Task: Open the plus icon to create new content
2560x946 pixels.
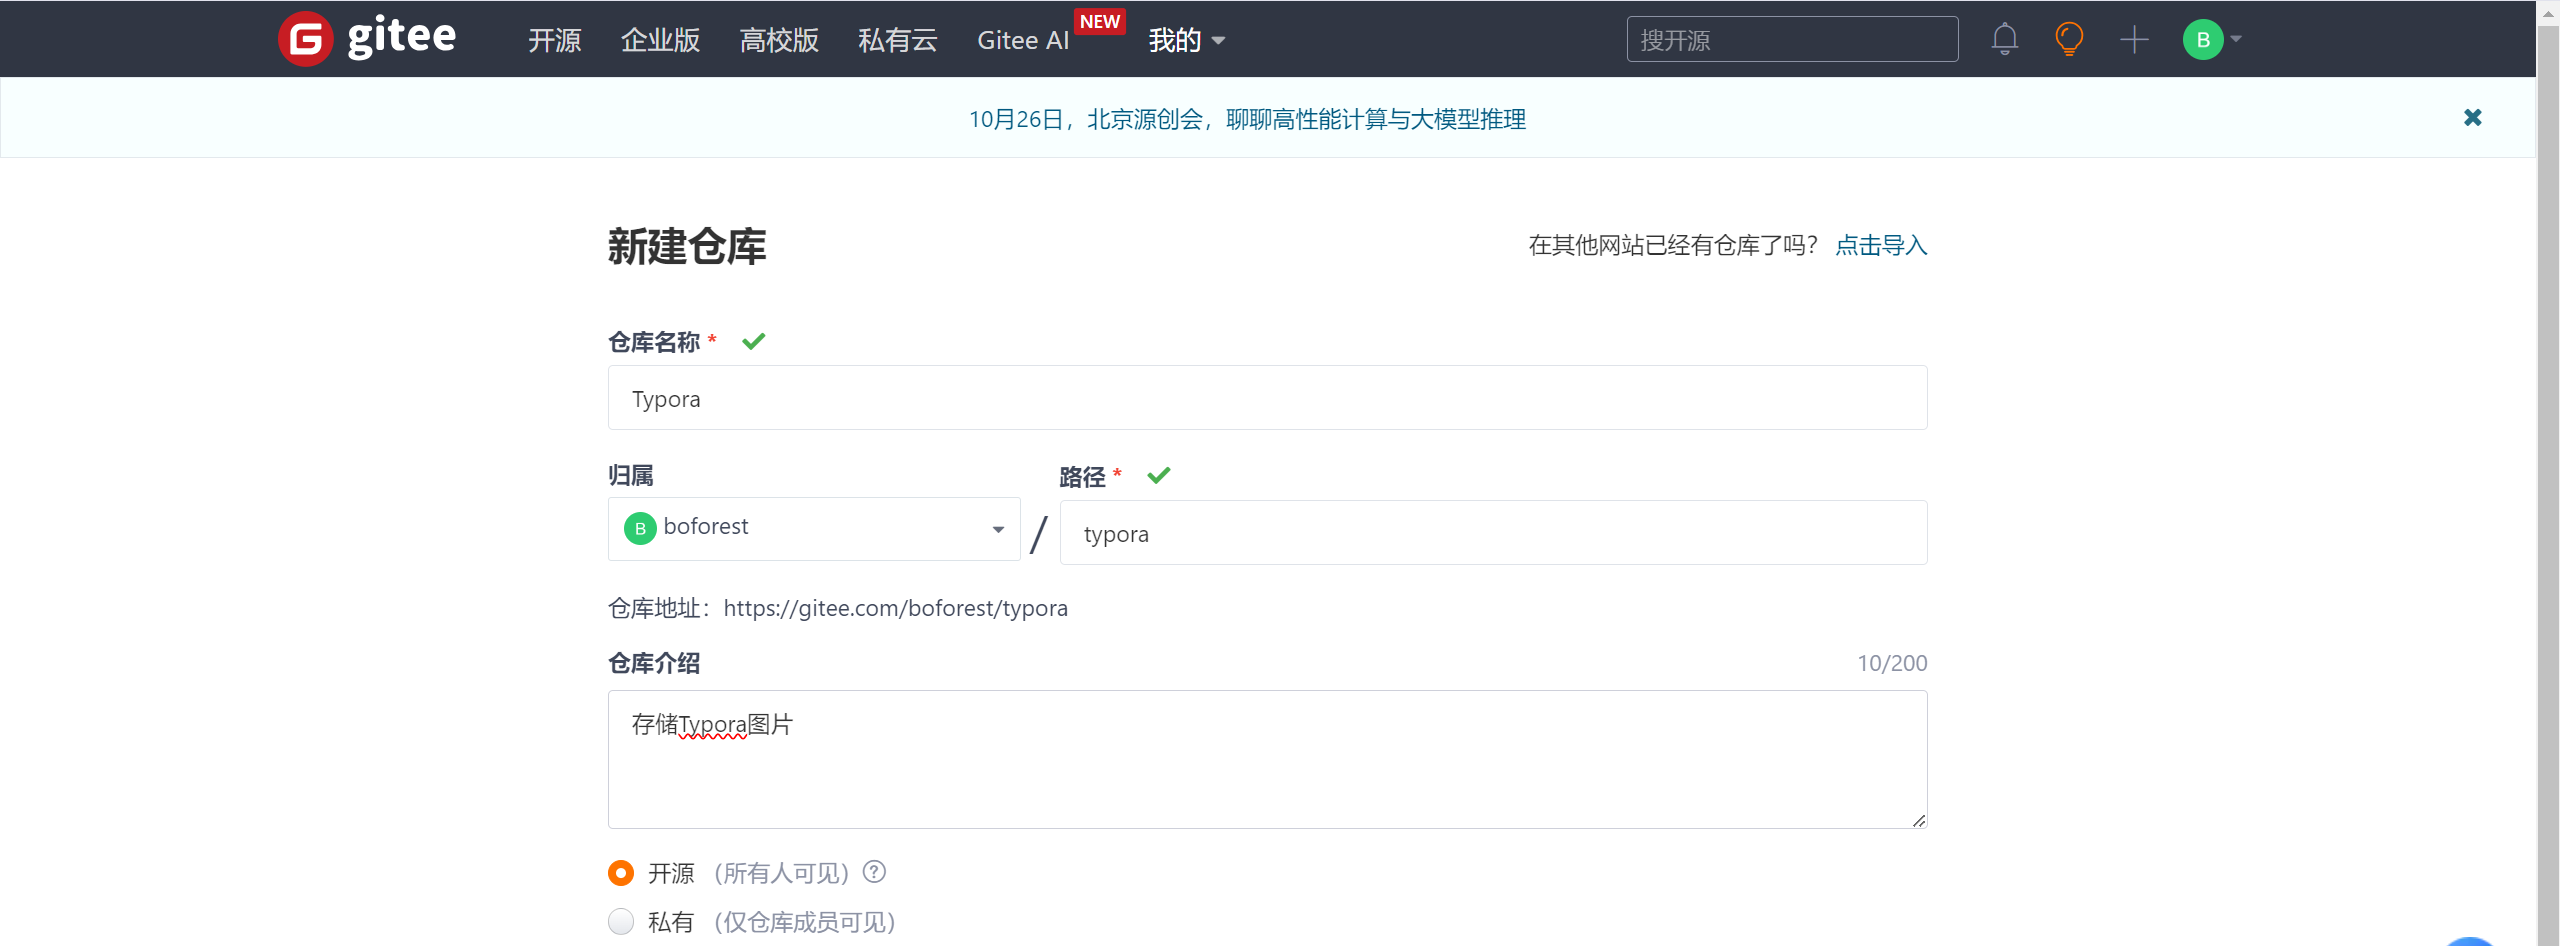Action: click(x=2134, y=38)
